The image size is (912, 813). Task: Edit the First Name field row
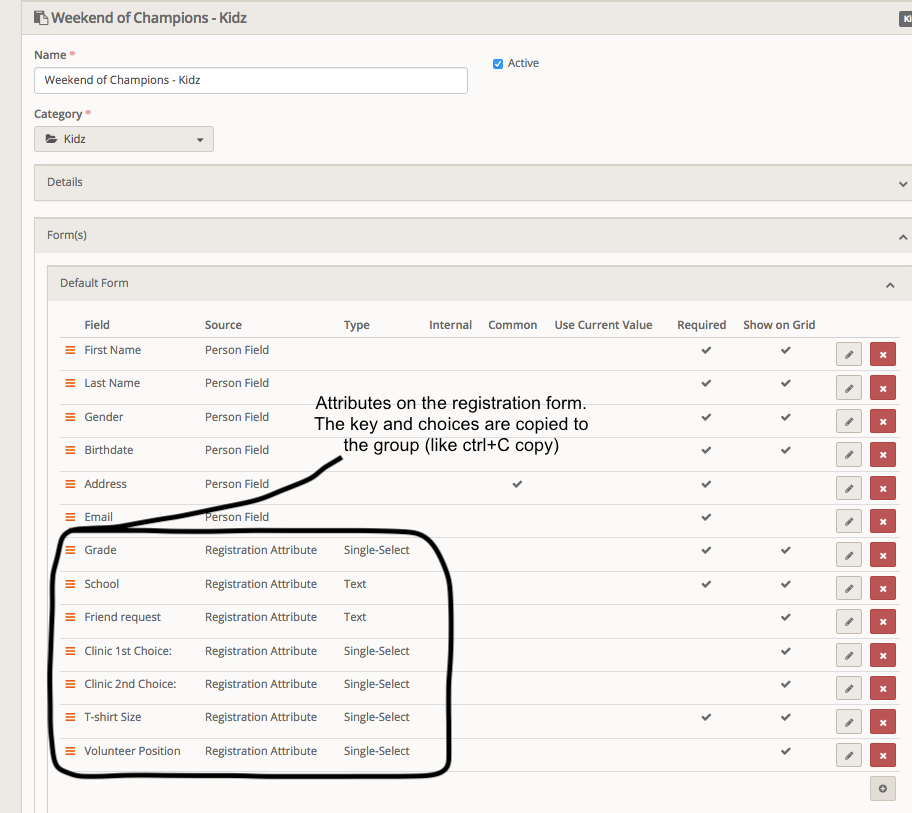coord(848,354)
